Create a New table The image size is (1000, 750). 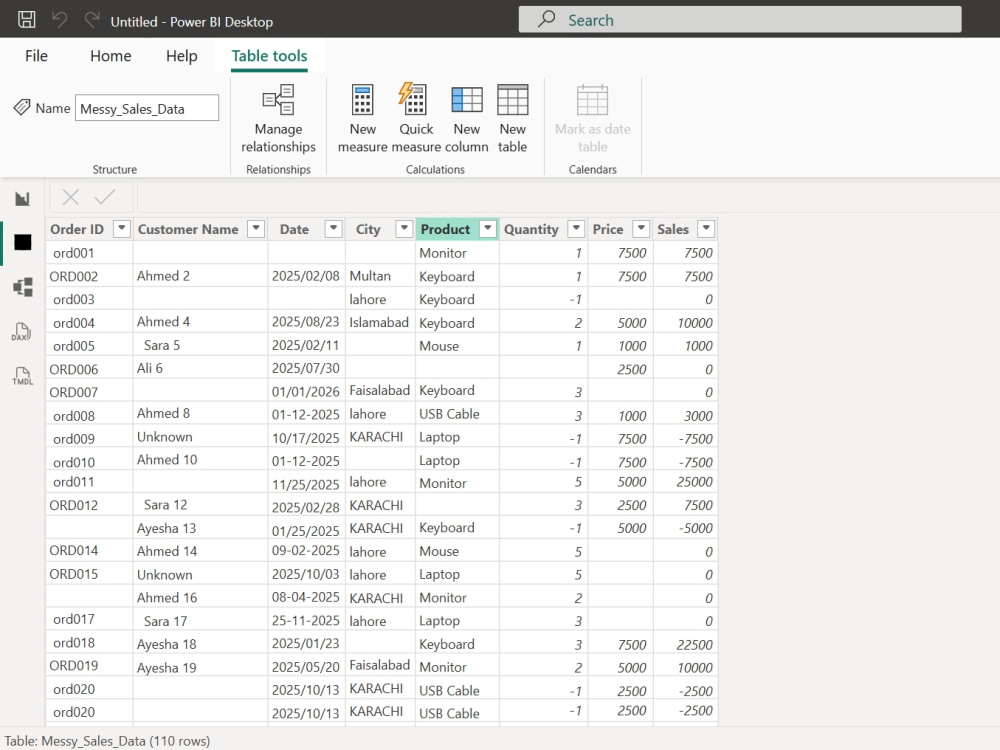click(x=513, y=119)
